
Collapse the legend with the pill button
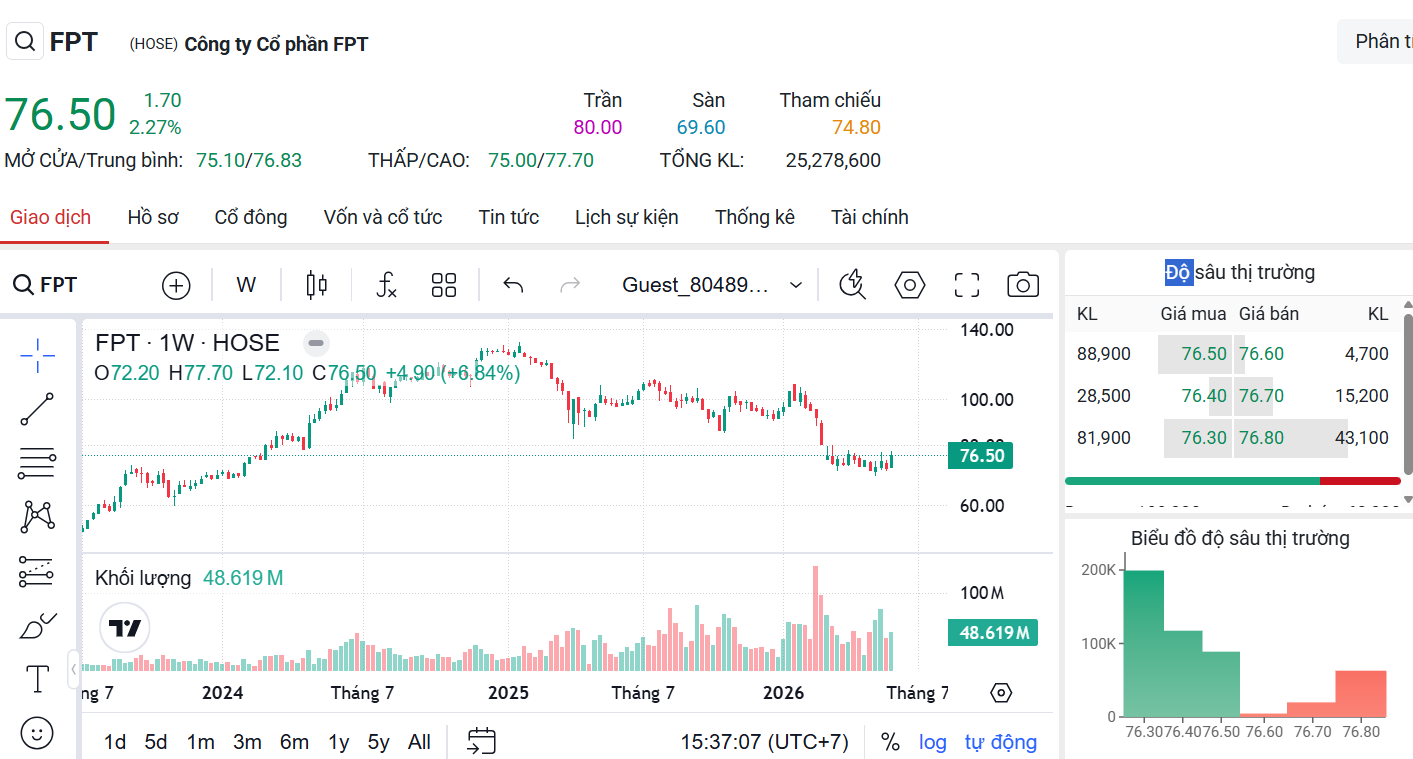(x=316, y=343)
